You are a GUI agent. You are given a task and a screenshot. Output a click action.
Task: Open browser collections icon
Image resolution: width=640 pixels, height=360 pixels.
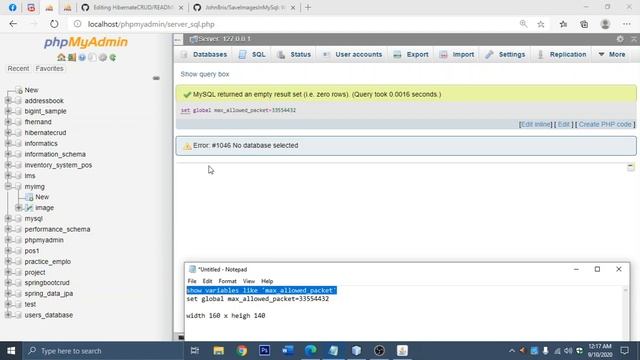tap(584, 24)
